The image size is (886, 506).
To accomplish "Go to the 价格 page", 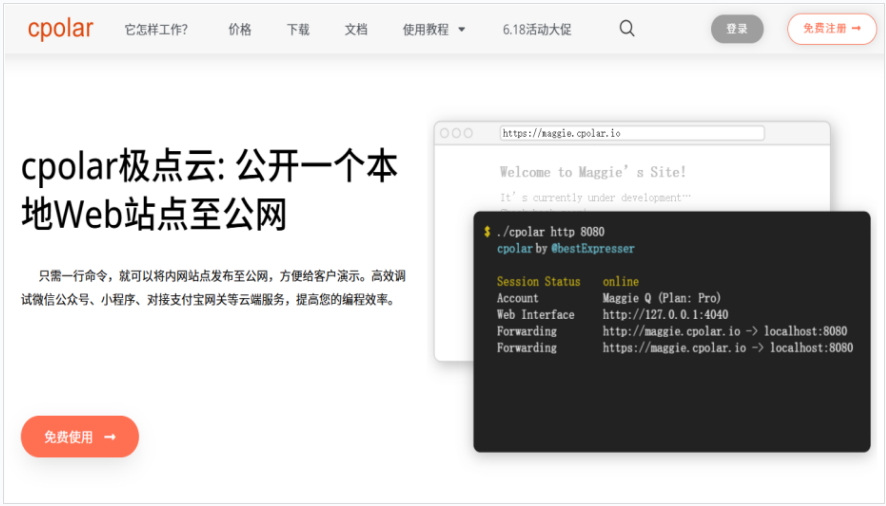I will click(x=240, y=30).
